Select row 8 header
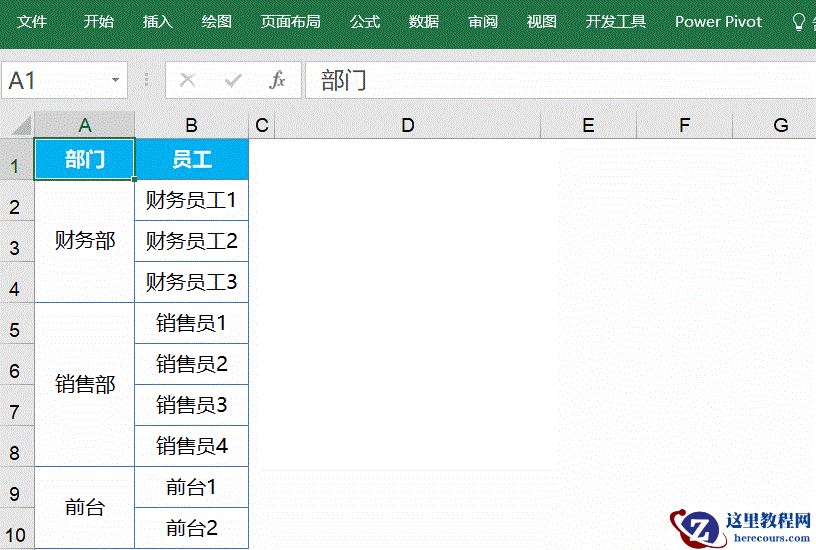Viewport: 816px width, 550px height. (17, 446)
